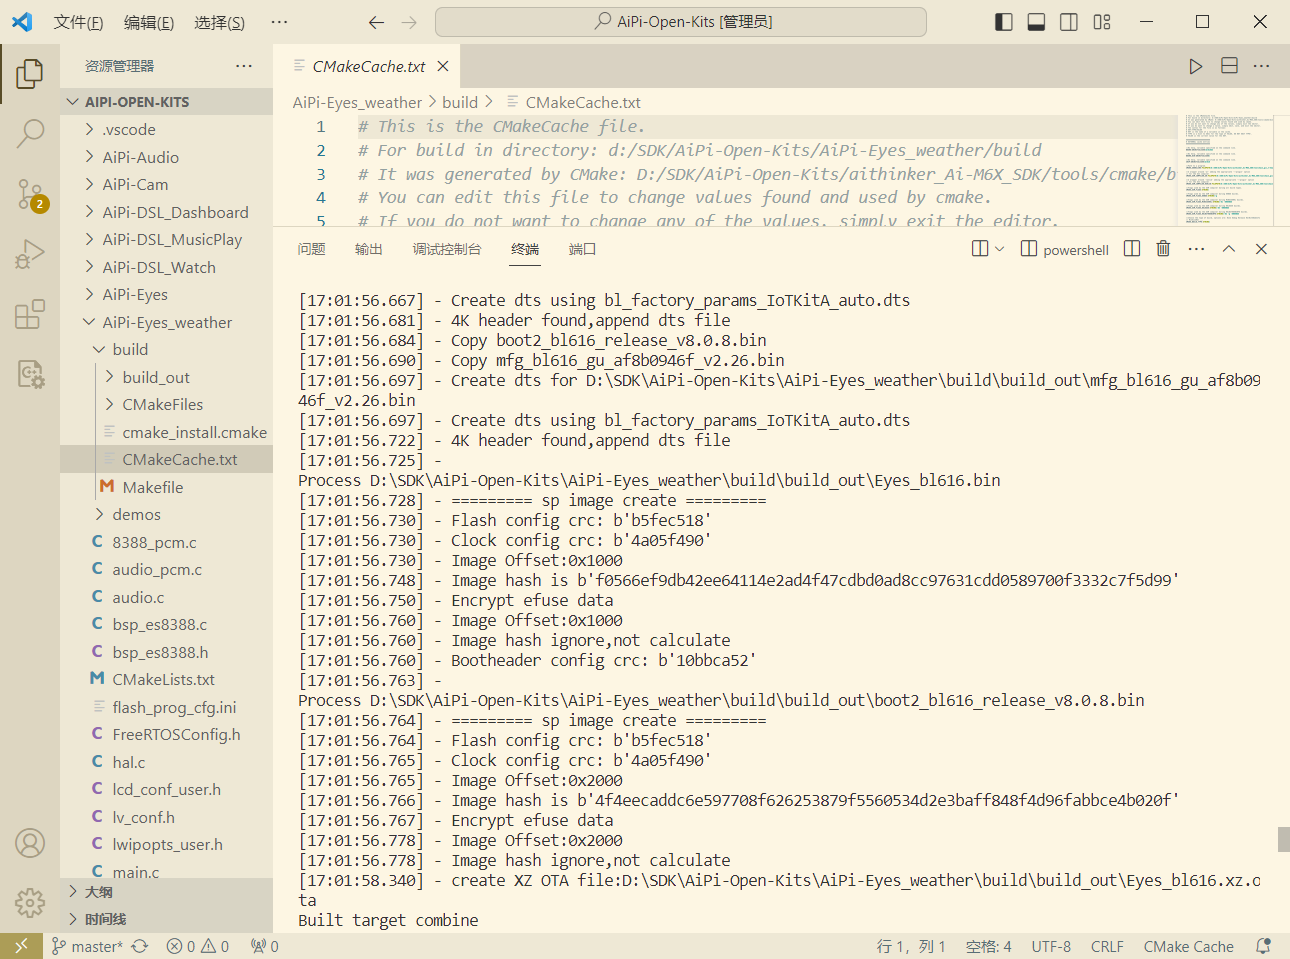The width and height of the screenshot is (1290, 959).
Task: Click the command center search box
Action: (681, 22)
